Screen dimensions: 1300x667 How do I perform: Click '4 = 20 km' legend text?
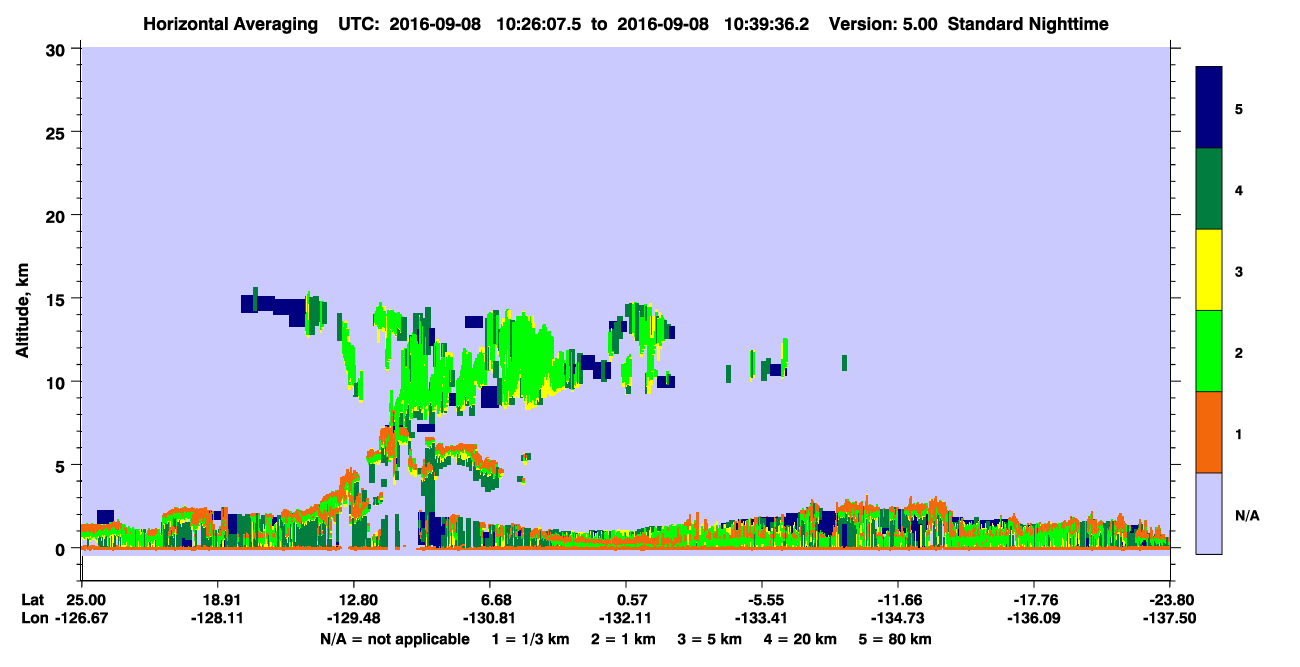coord(799,639)
